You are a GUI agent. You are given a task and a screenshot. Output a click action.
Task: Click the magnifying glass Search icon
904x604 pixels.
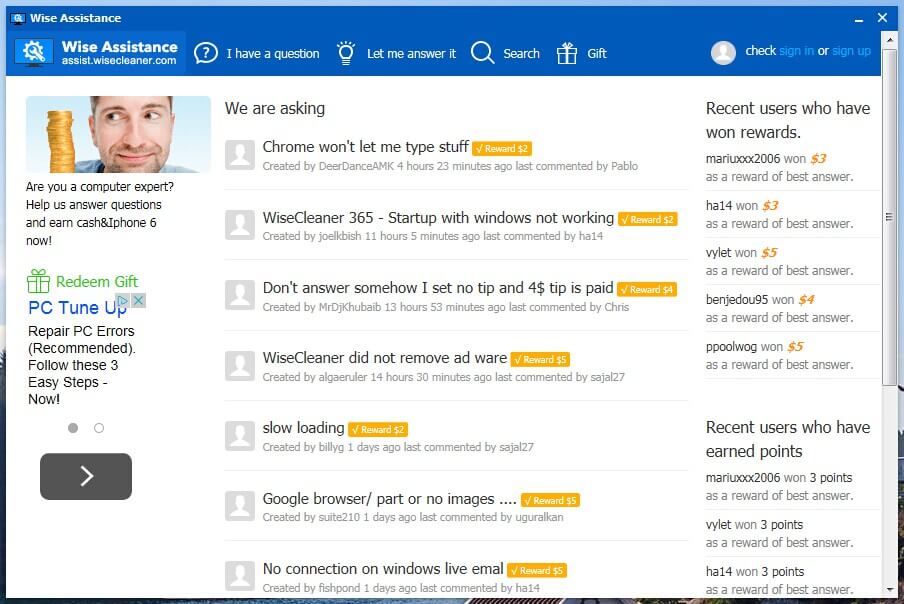[x=483, y=53]
